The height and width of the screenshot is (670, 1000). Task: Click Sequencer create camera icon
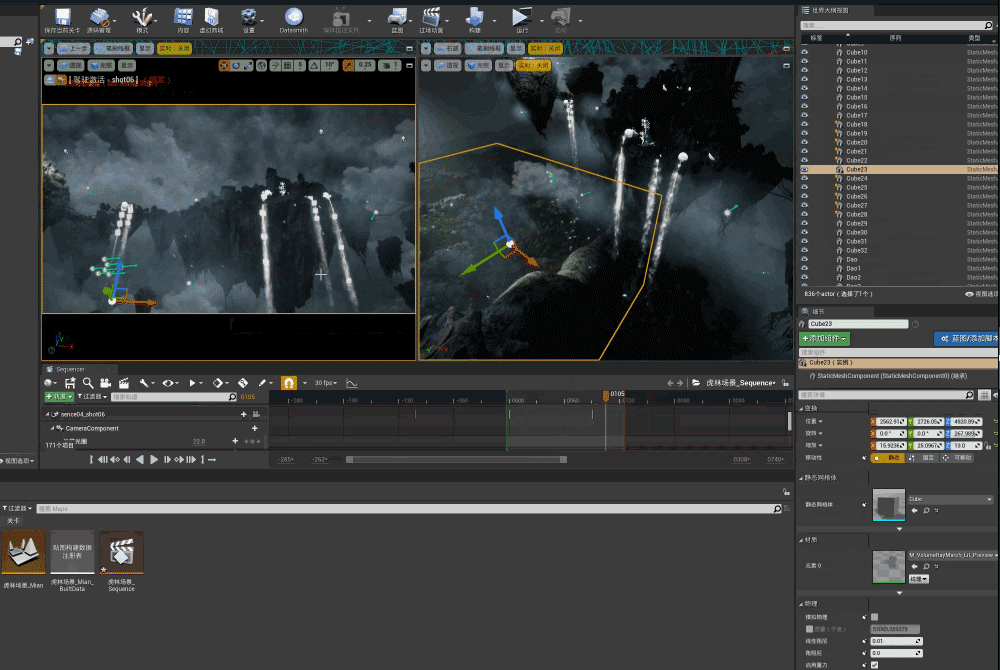click(x=105, y=382)
